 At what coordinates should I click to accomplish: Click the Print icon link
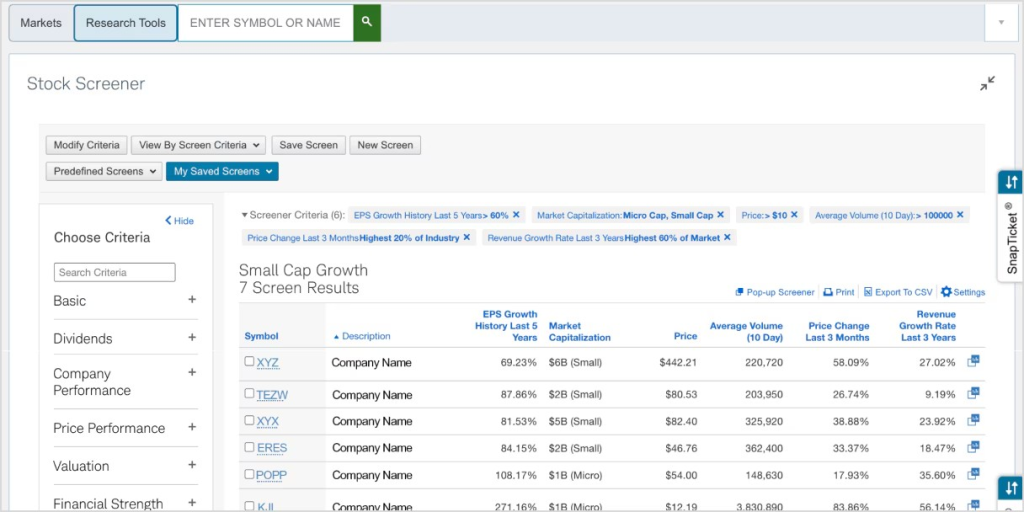coord(839,292)
